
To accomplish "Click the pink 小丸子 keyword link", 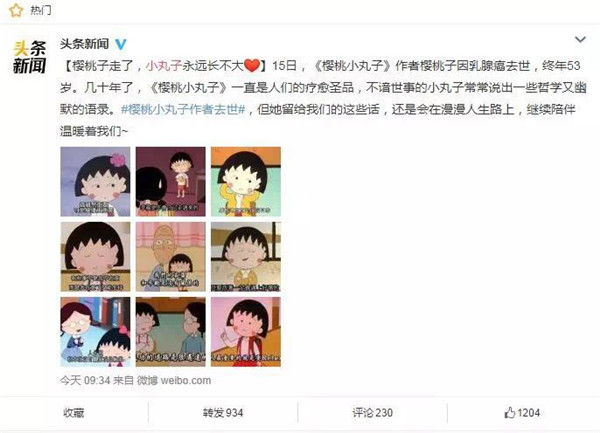I will coord(164,66).
